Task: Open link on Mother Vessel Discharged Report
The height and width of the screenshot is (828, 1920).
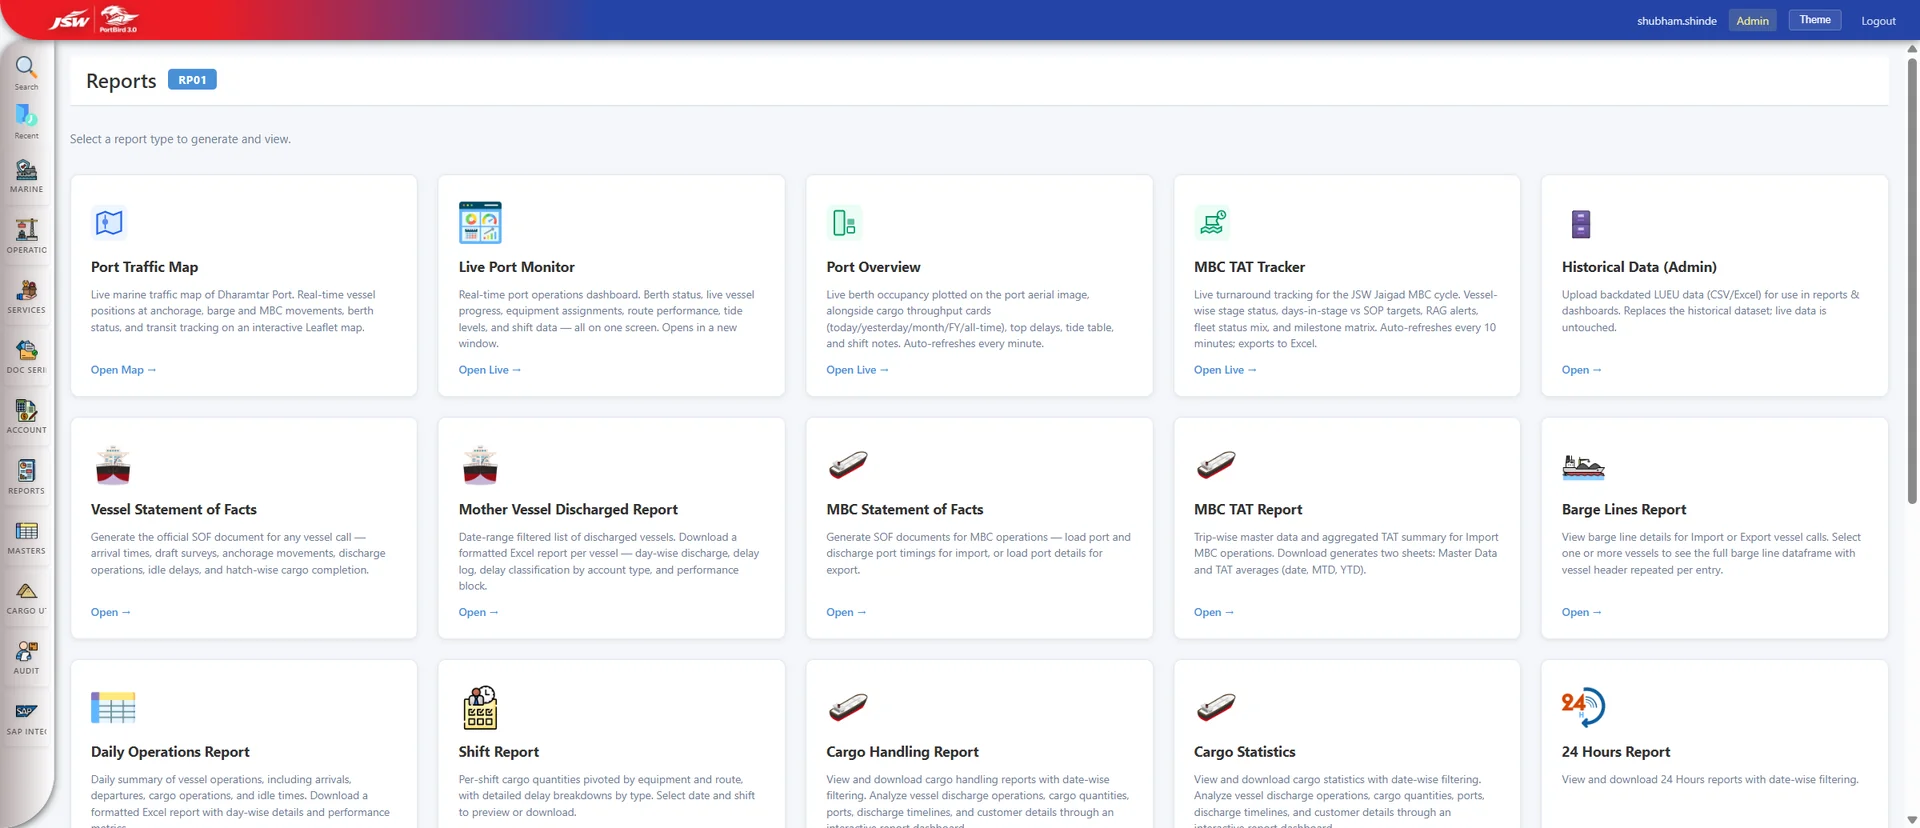Action: [x=478, y=612]
